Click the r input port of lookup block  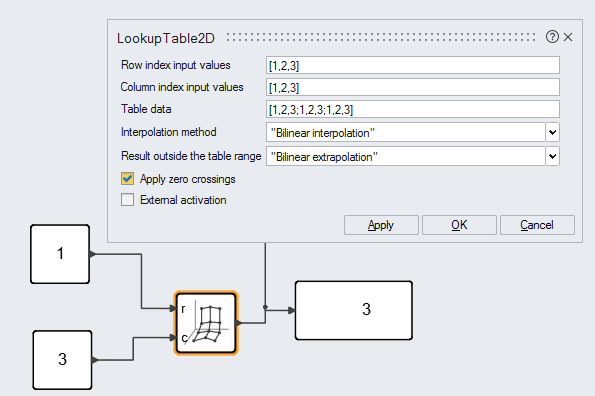coord(174,308)
